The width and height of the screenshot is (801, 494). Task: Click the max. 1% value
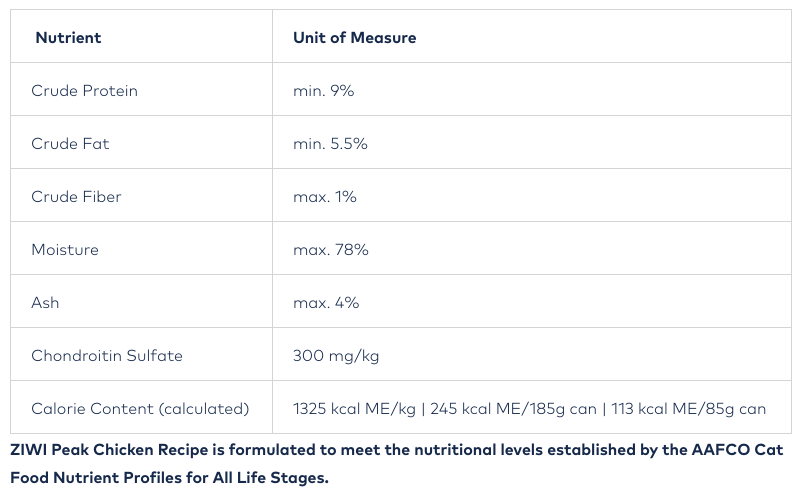(324, 197)
